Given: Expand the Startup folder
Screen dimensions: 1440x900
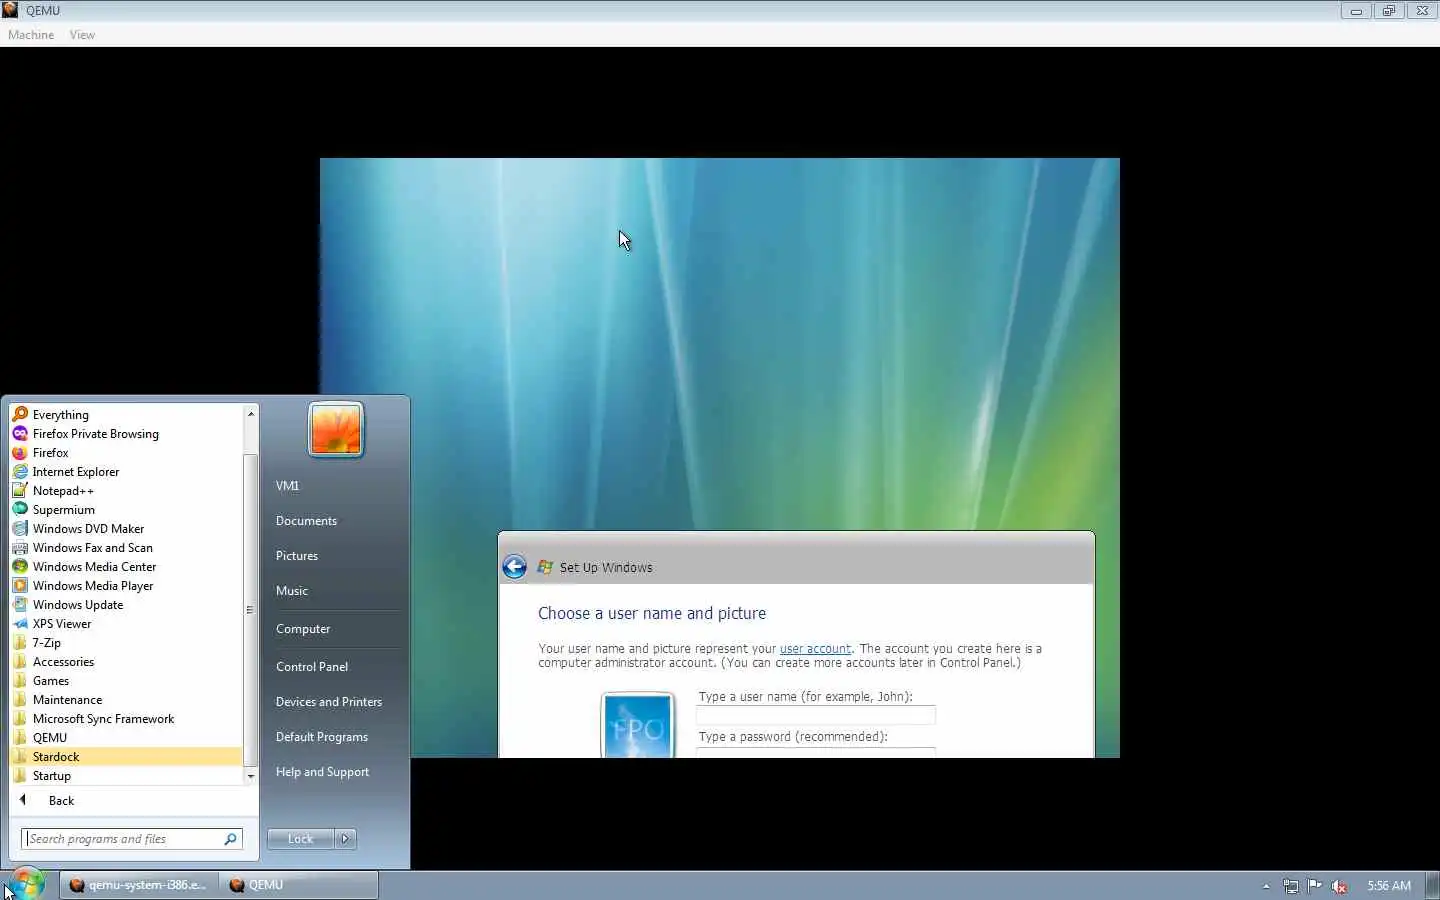Looking at the screenshot, I should click(125, 776).
